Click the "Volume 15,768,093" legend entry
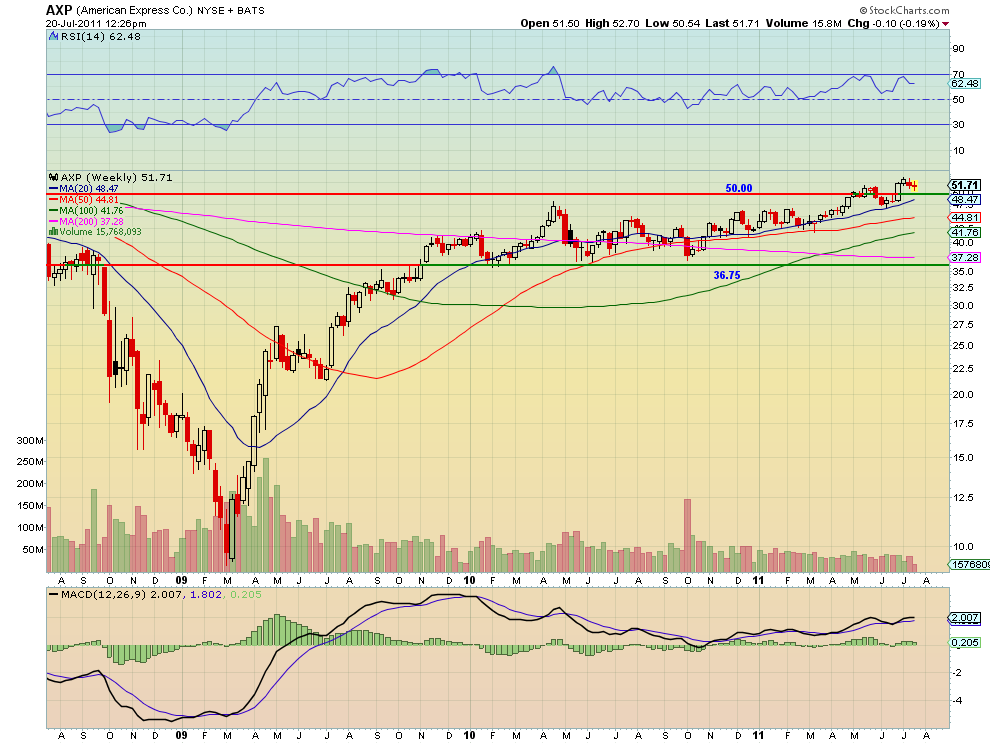This screenshot has width=990, height=744. point(100,232)
